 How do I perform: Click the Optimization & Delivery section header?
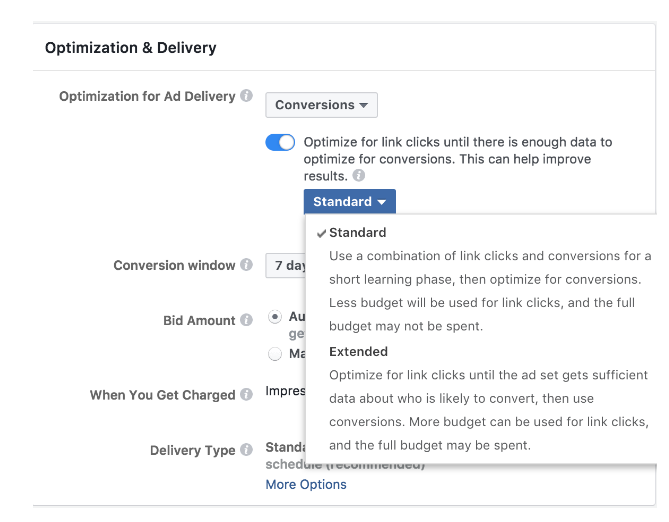point(131,48)
